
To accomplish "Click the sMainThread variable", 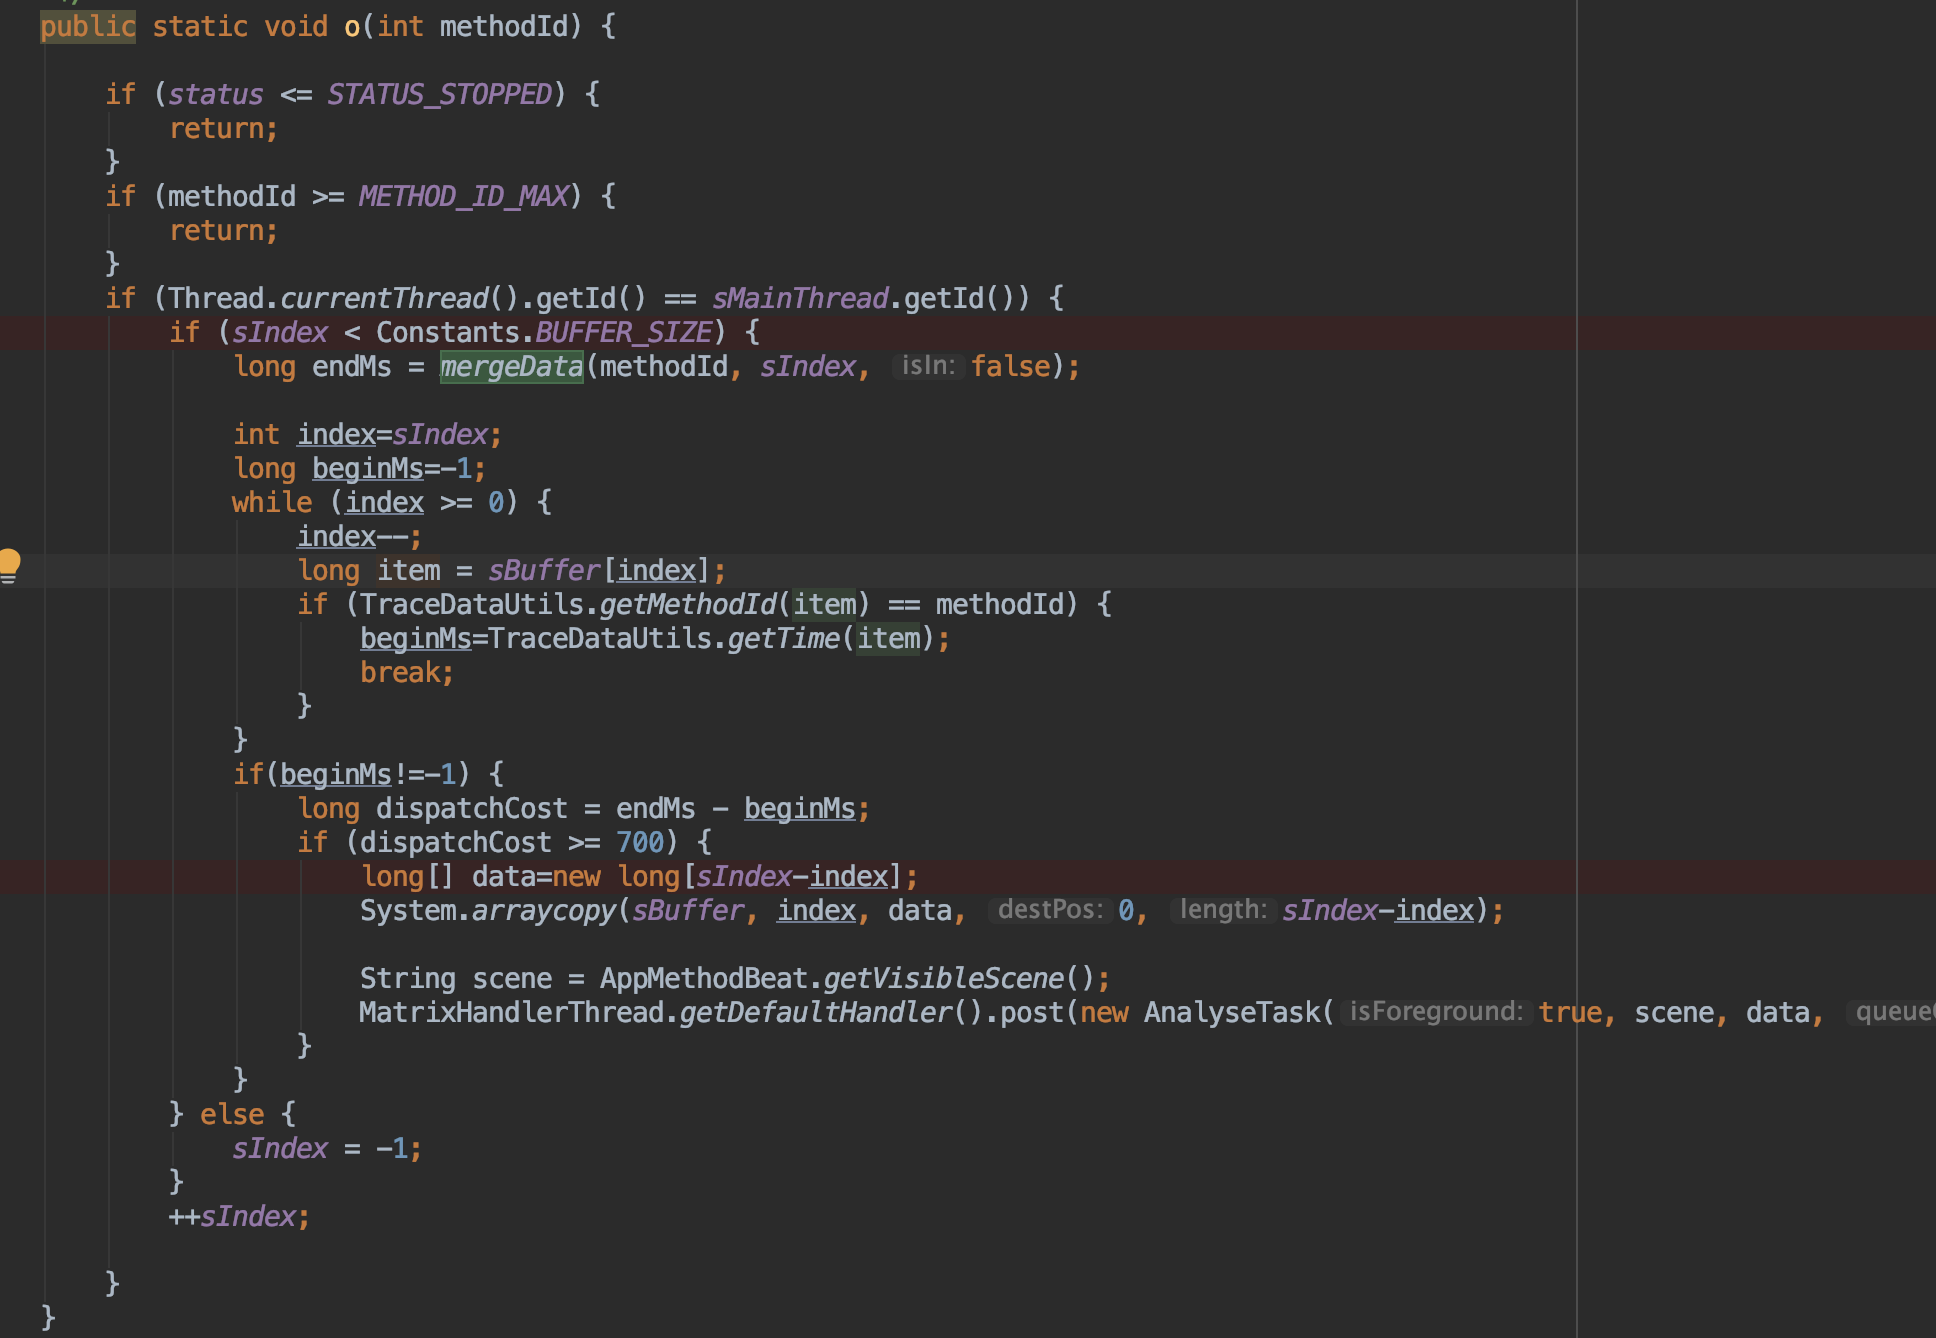I will pyautogui.click(x=798, y=297).
